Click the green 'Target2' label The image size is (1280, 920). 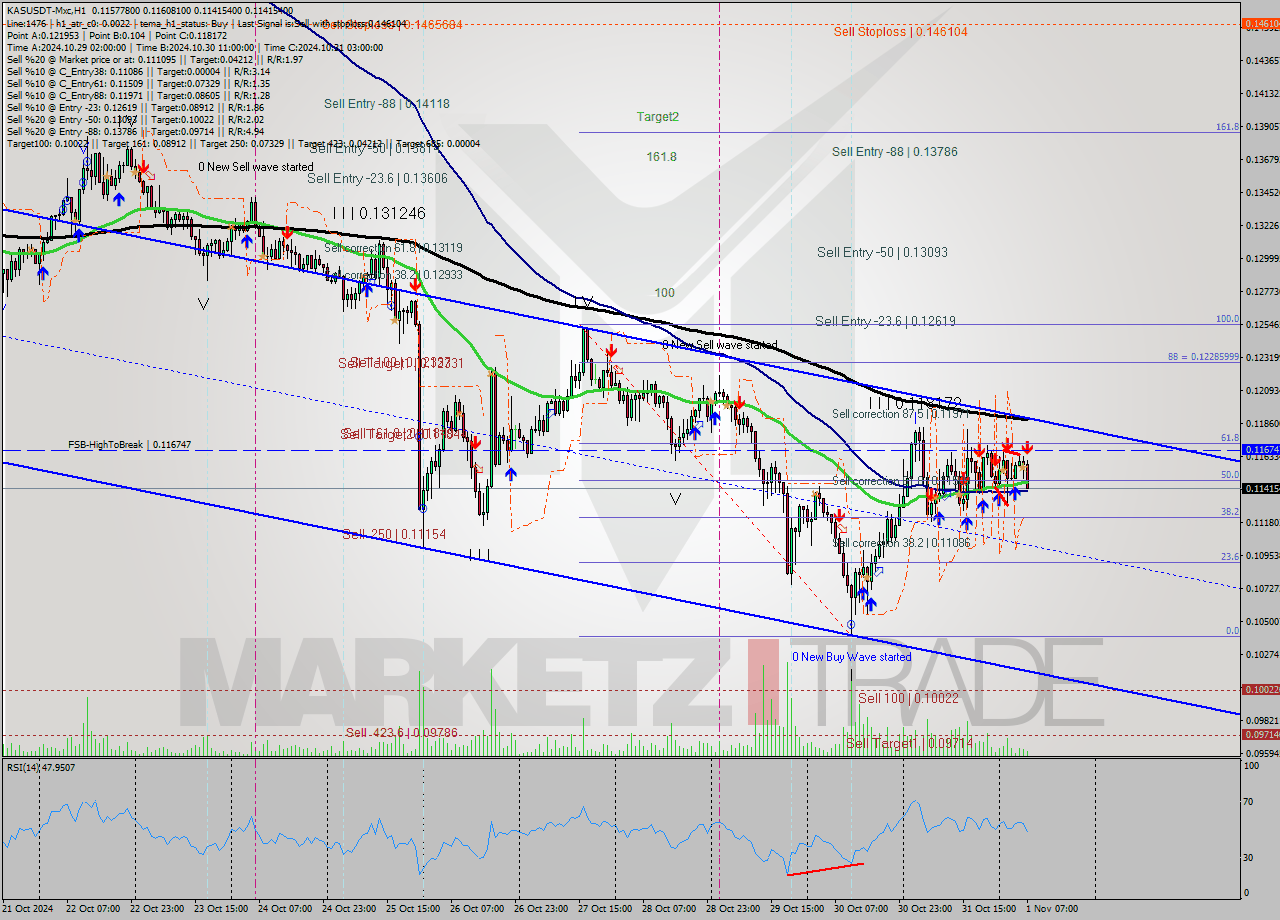tap(658, 117)
